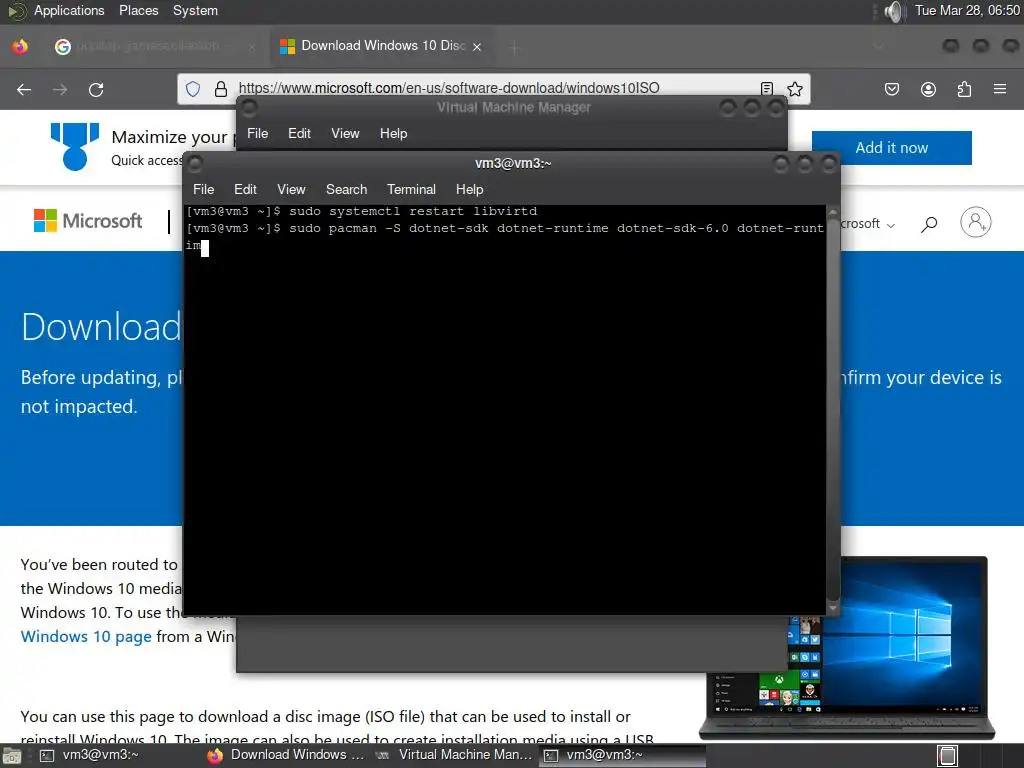This screenshot has height=768, width=1024.
Task: Switch to the Google tab in Firefox
Action: (x=154, y=46)
